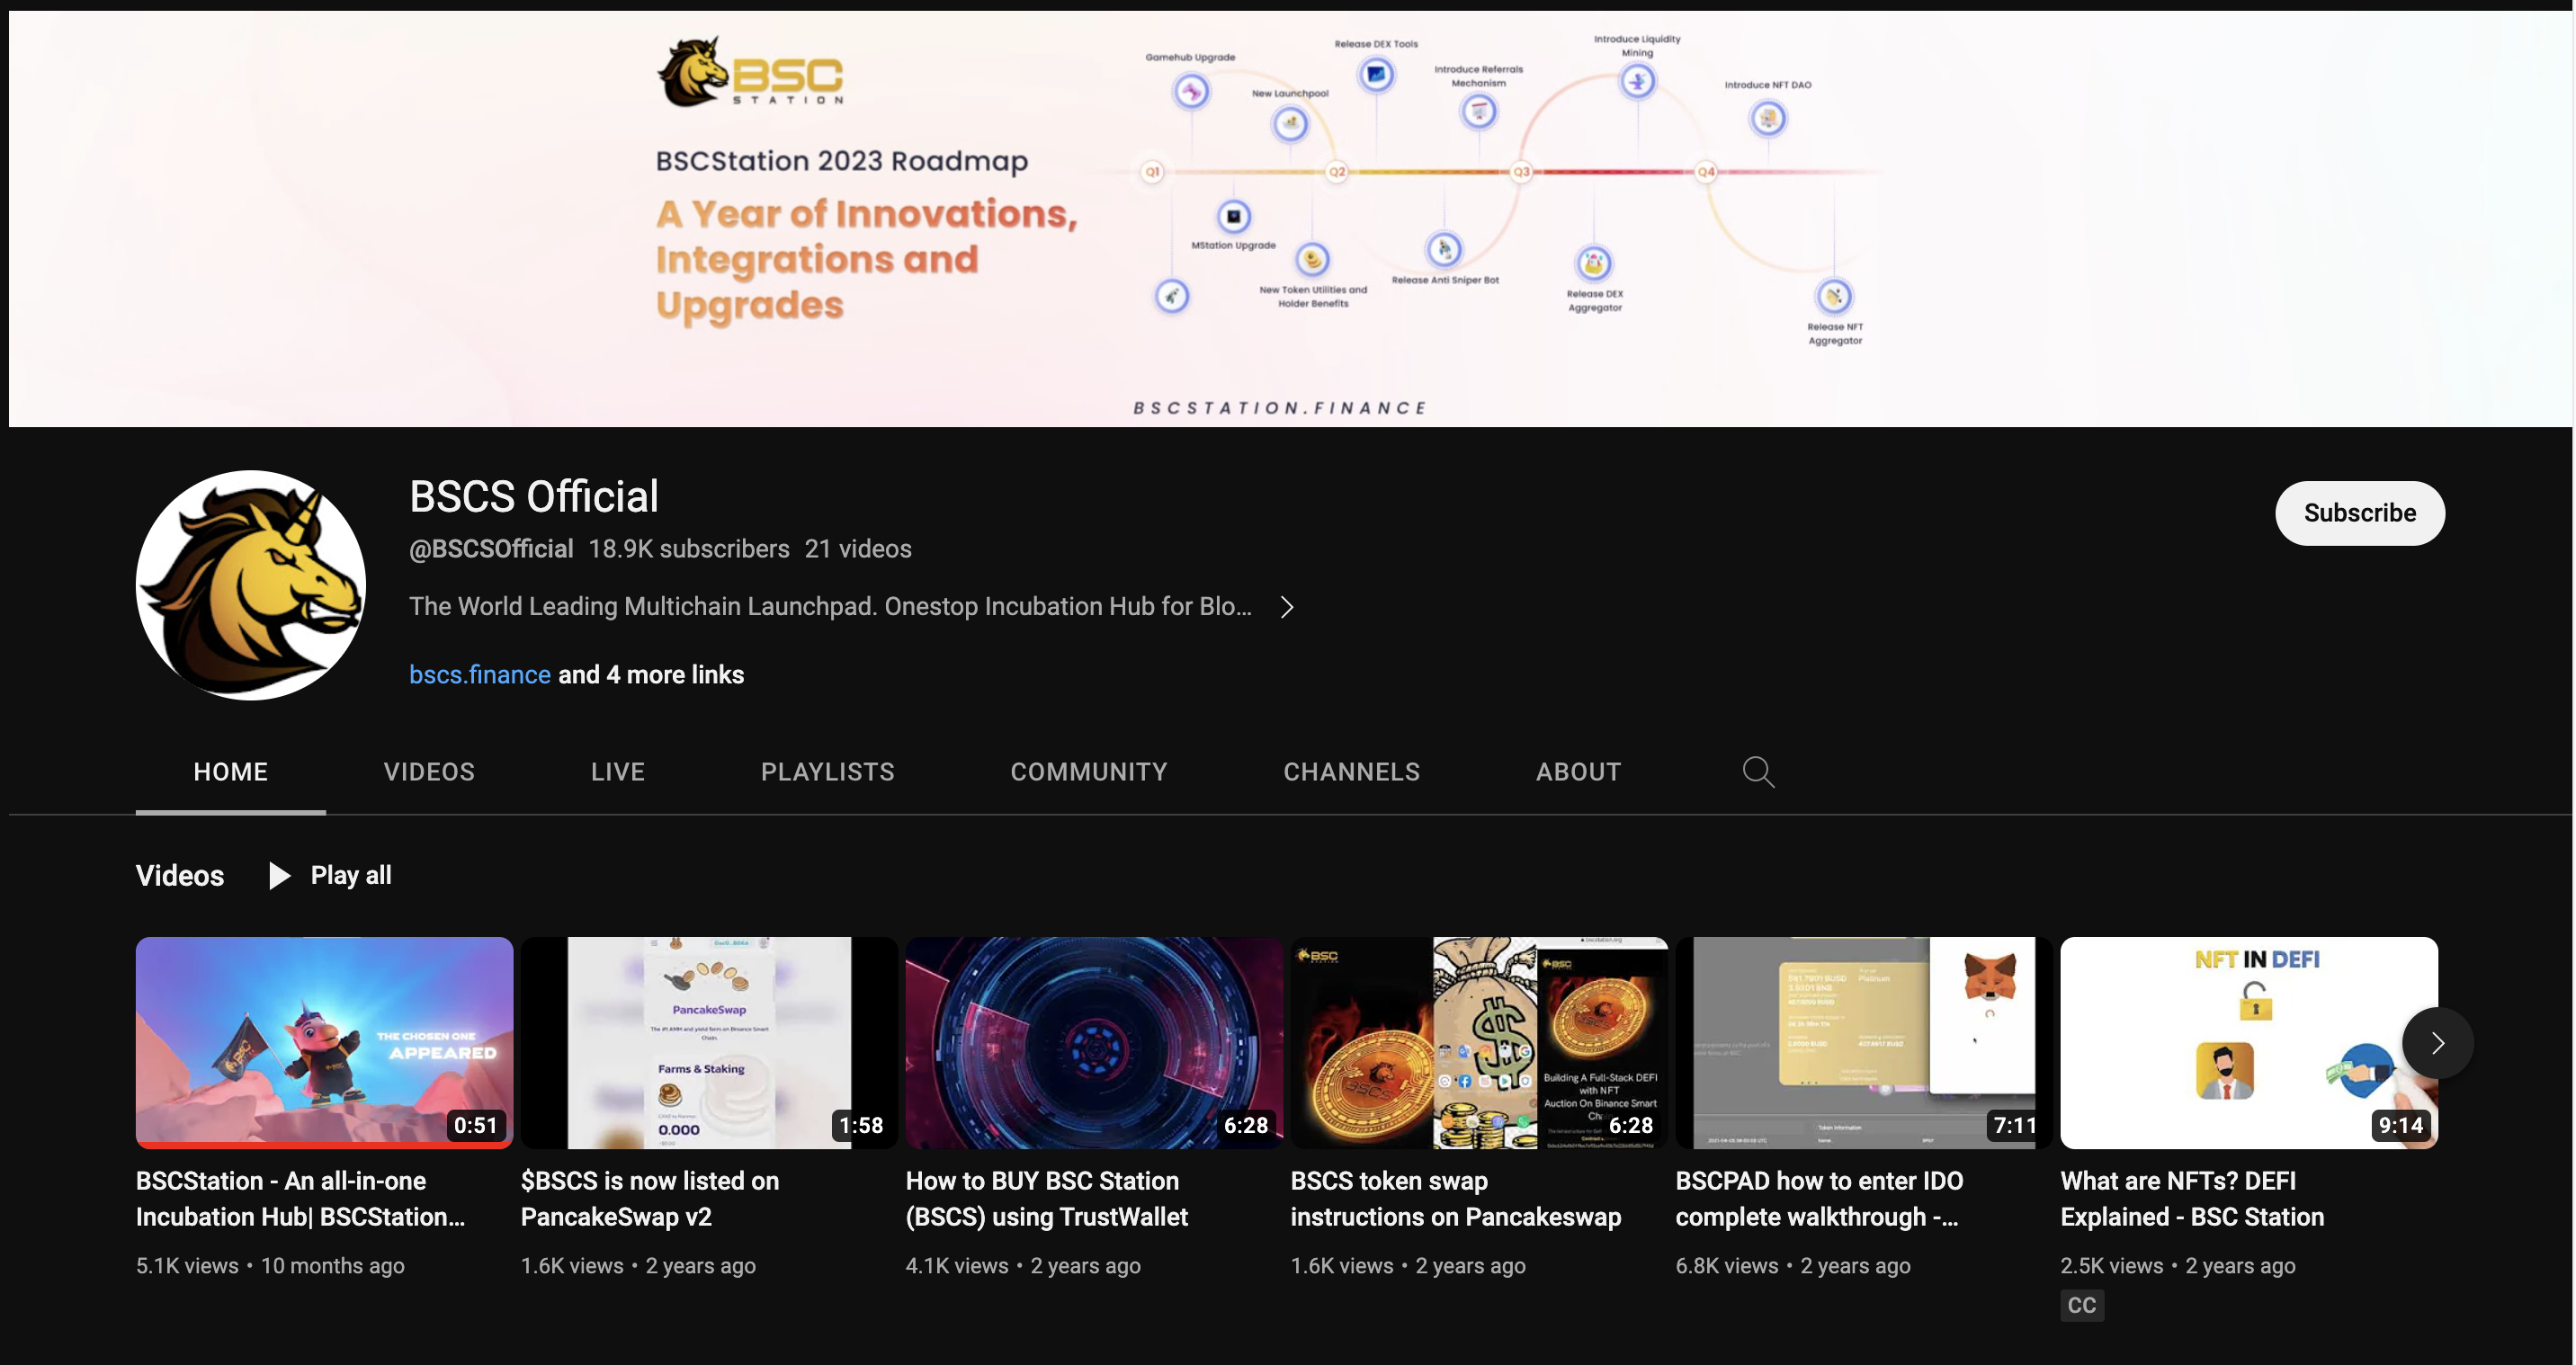Expand channel description with chevron arrow
This screenshot has width=2576, height=1365.
[1287, 607]
